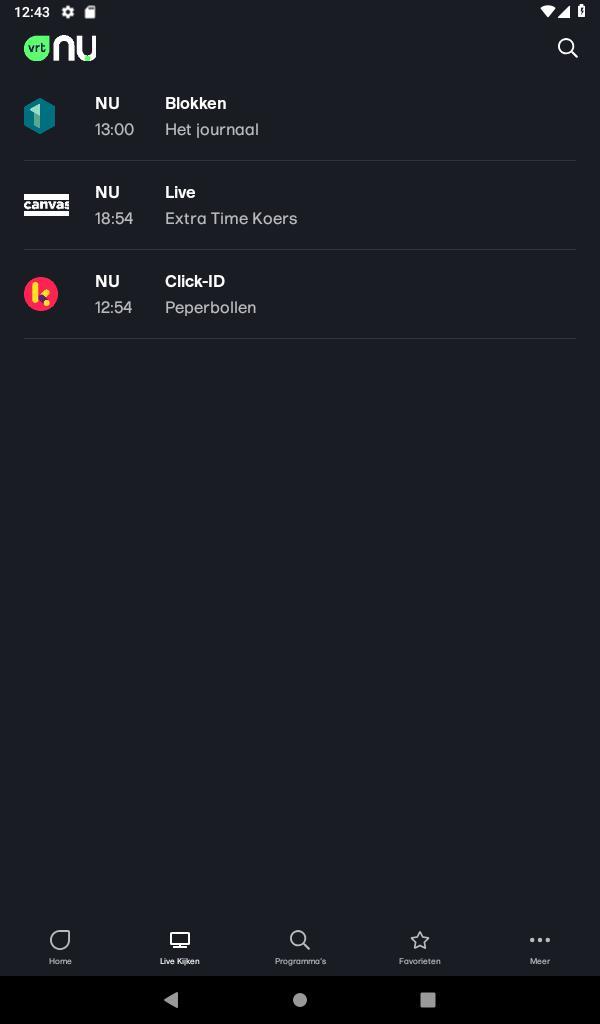Screen dimensions: 600x1024
Task: Watch Click-ID live on Ketnet
Action: pyautogui.click(x=195, y=281)
